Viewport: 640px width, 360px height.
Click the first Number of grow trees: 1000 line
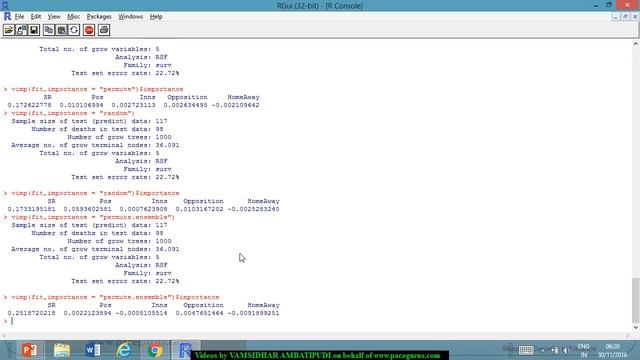coord(119,137)
